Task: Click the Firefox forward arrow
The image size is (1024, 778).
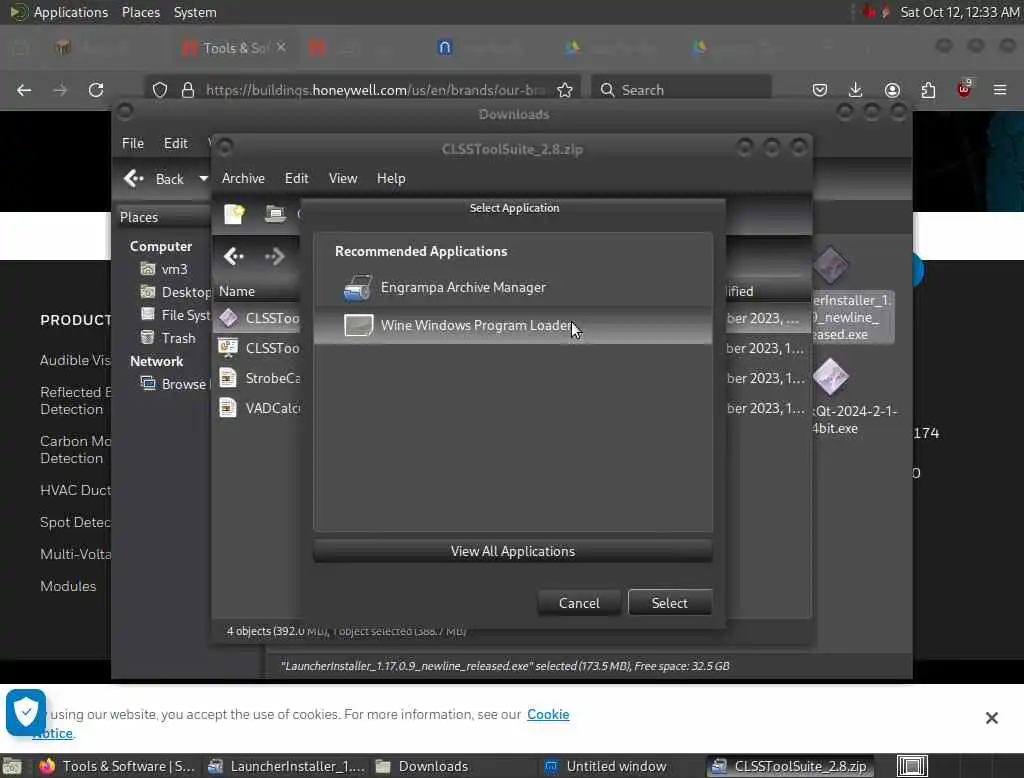Action: click(60, 90)
